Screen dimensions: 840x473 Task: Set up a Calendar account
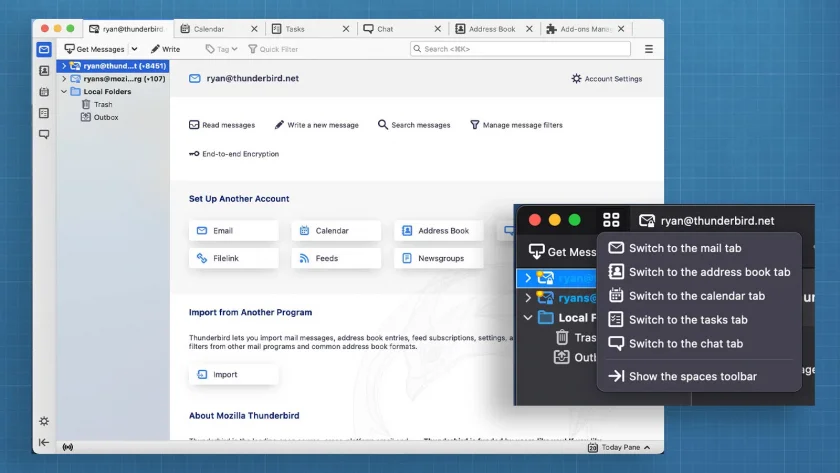(x=336, y=231)
